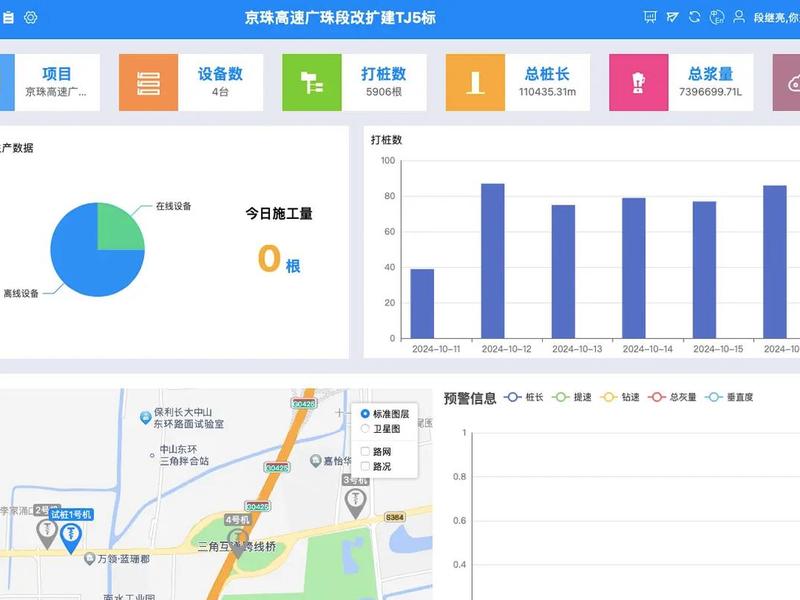Click blue 离线设备 pie slice
800x600 pixels.
[x=82, y=265]
